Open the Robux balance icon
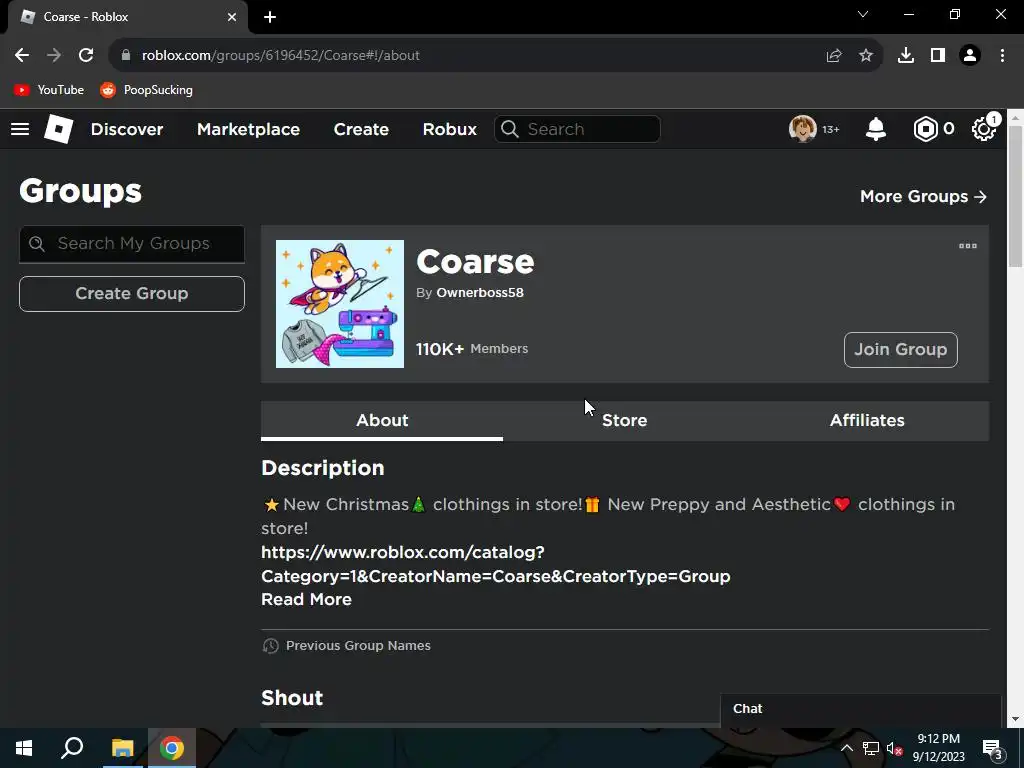 pyautogui.click(x=925, y=129)
